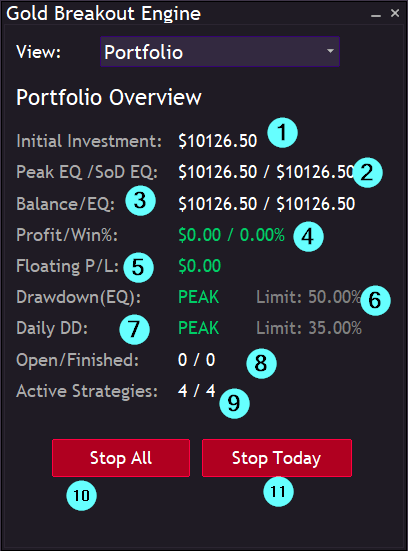Click marker 6 next to Drawdown limit
This screenshot has height=551, width=408.
pos(375,300)
